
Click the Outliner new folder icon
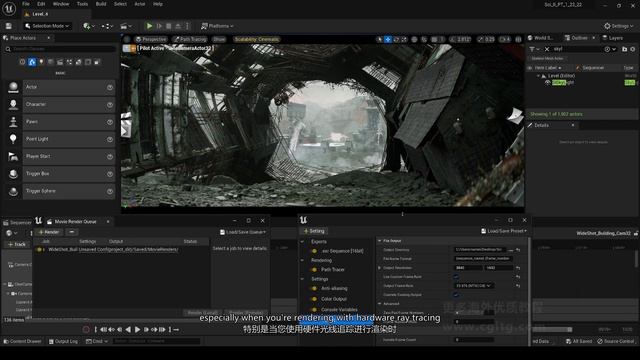624,49
